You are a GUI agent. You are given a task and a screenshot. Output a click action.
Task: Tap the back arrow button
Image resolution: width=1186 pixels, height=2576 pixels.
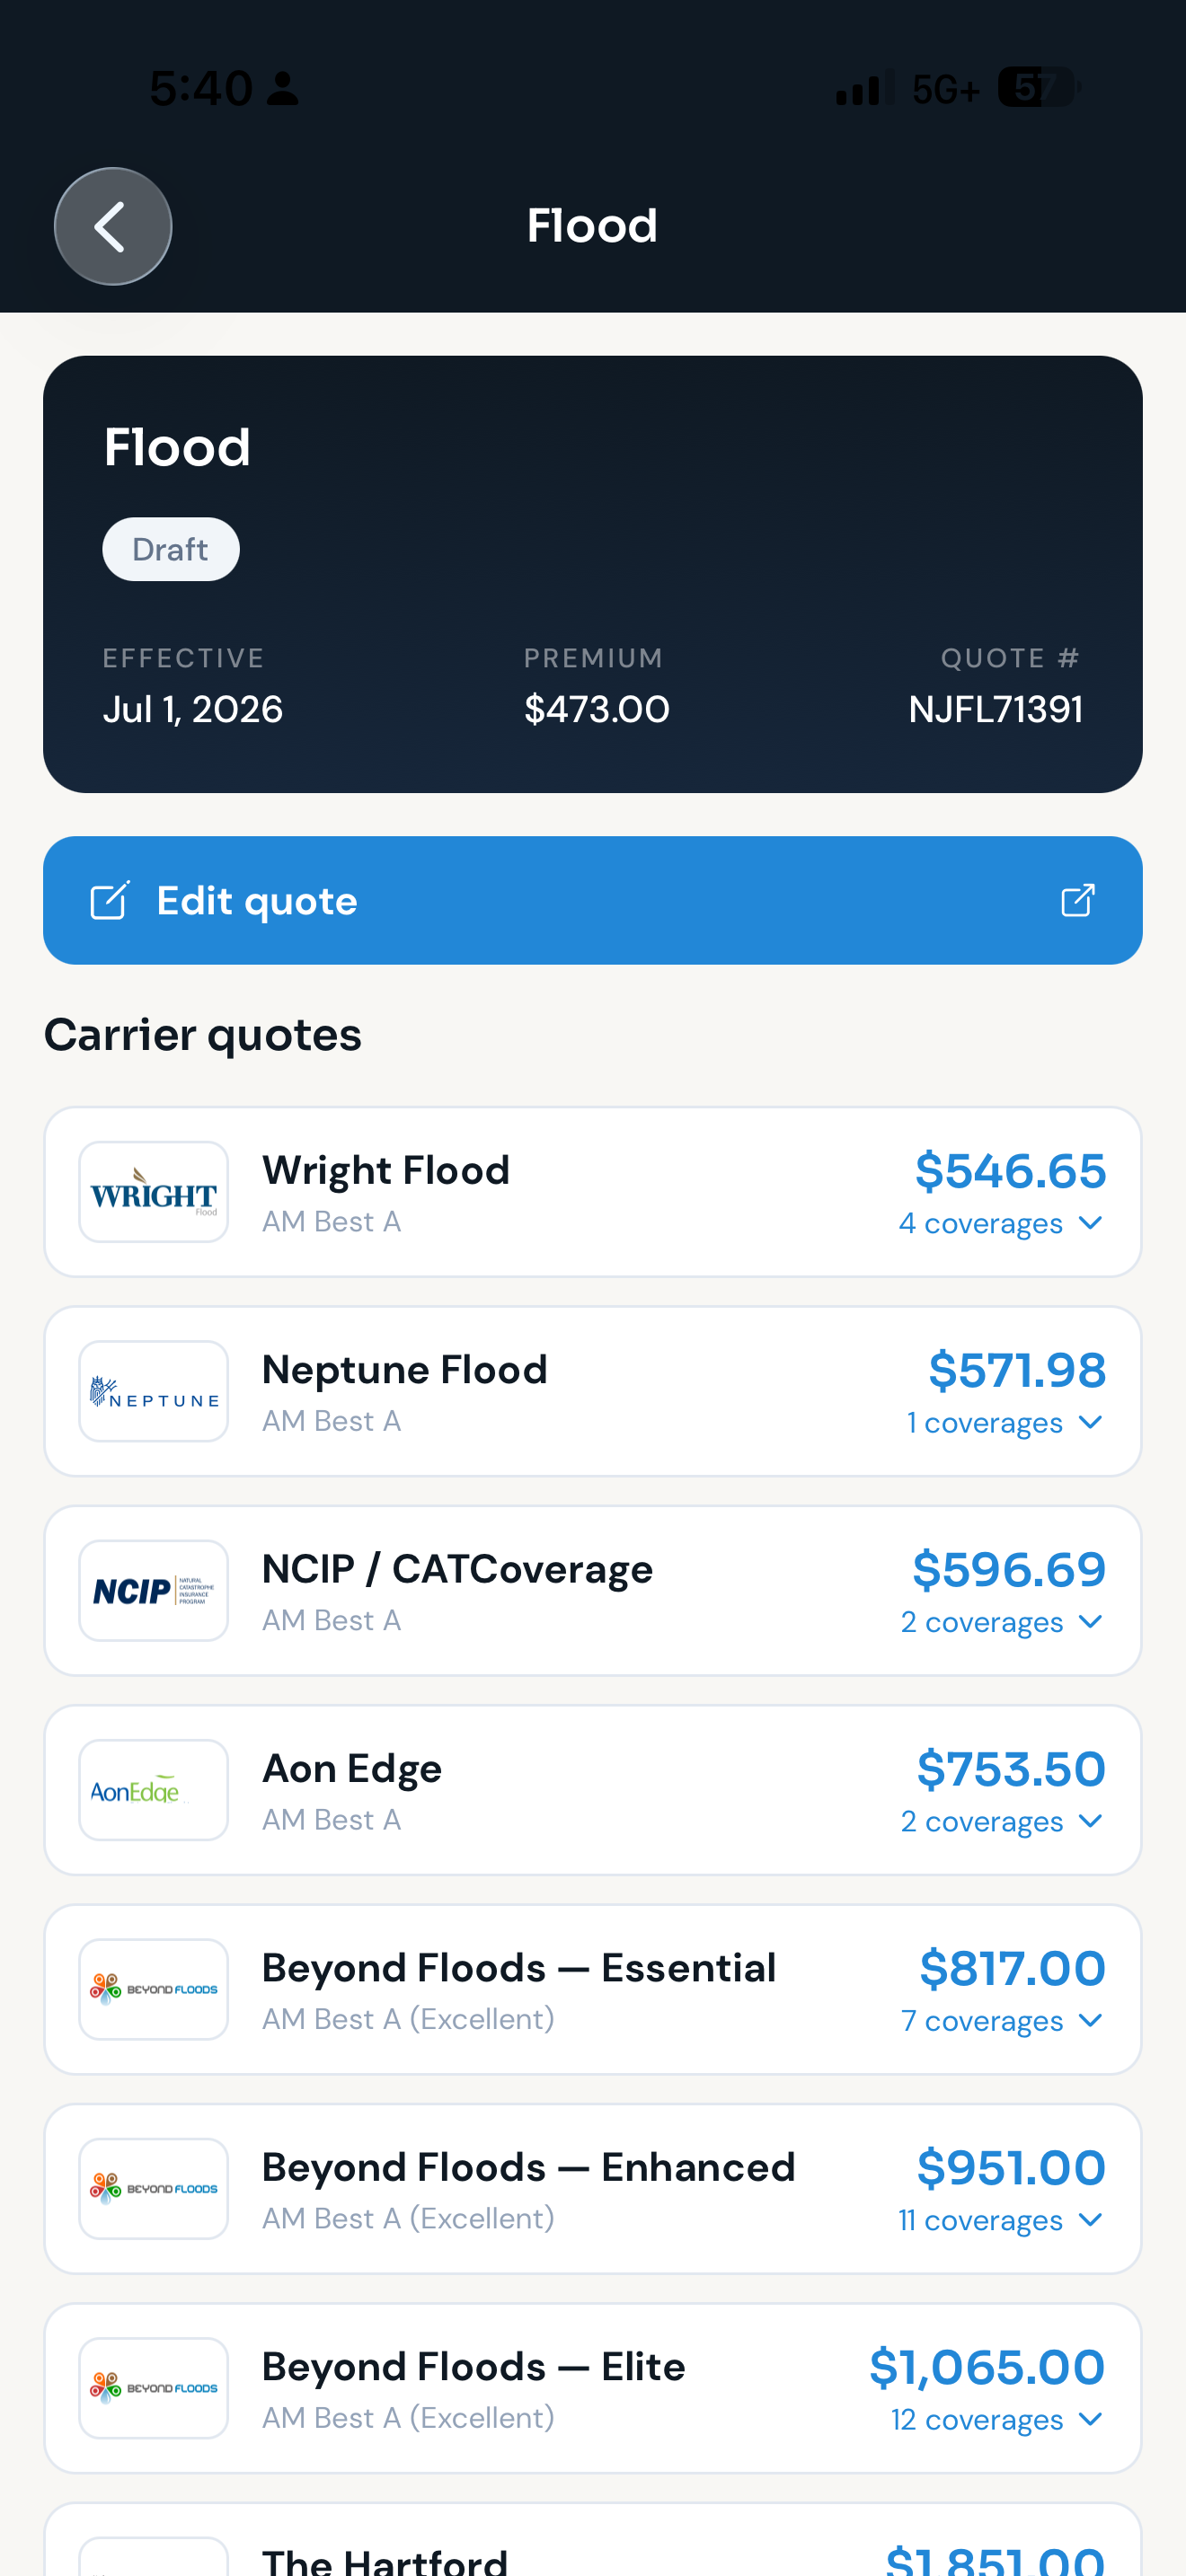click(x=113, y=226)
